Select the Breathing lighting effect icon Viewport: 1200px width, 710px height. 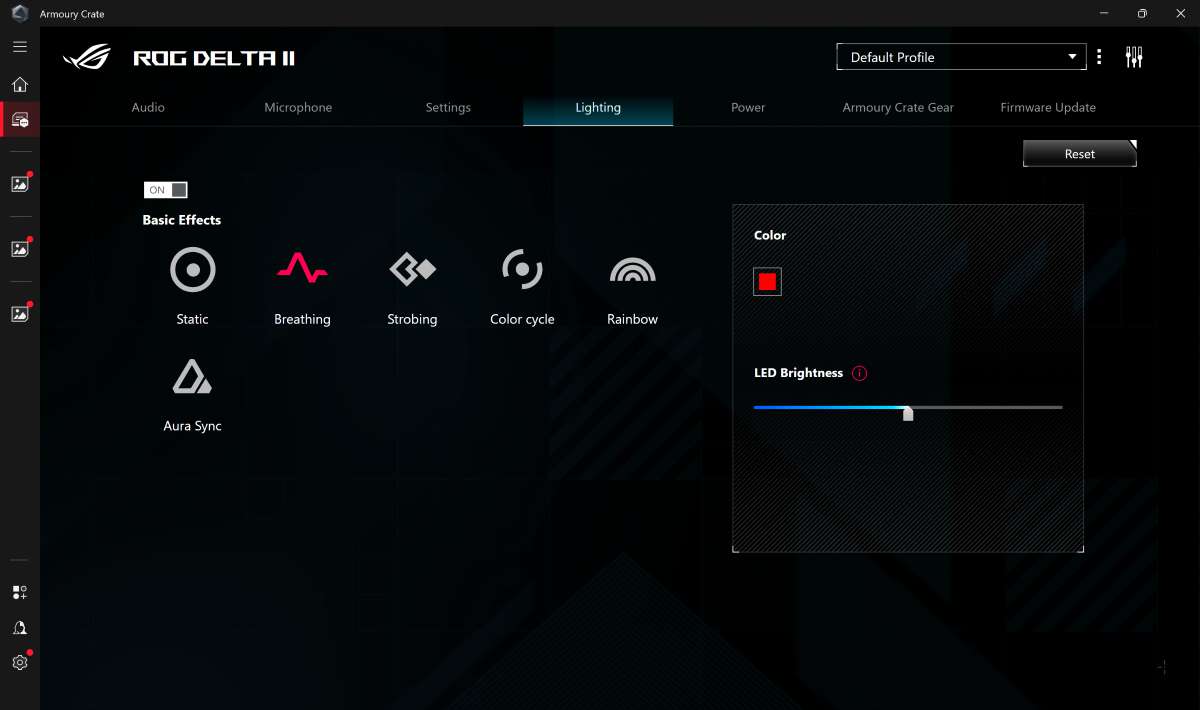(302, 268)
